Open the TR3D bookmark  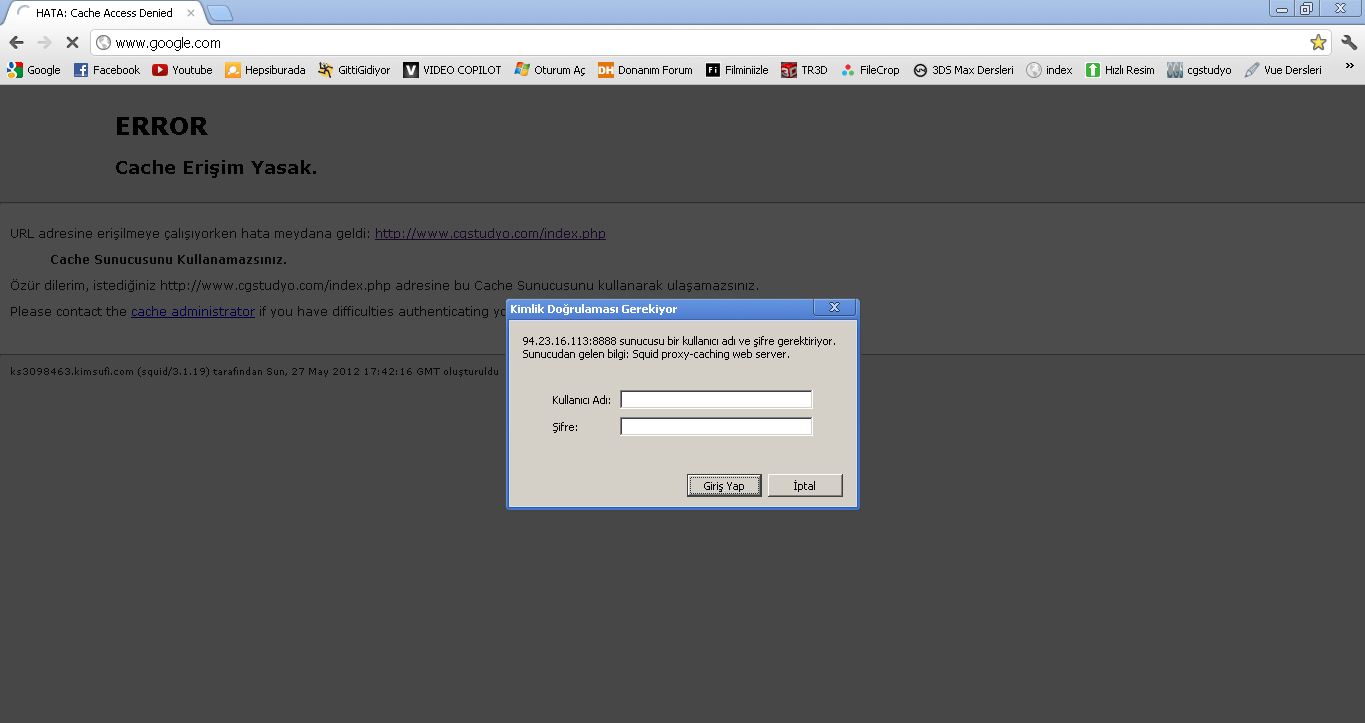804,70
